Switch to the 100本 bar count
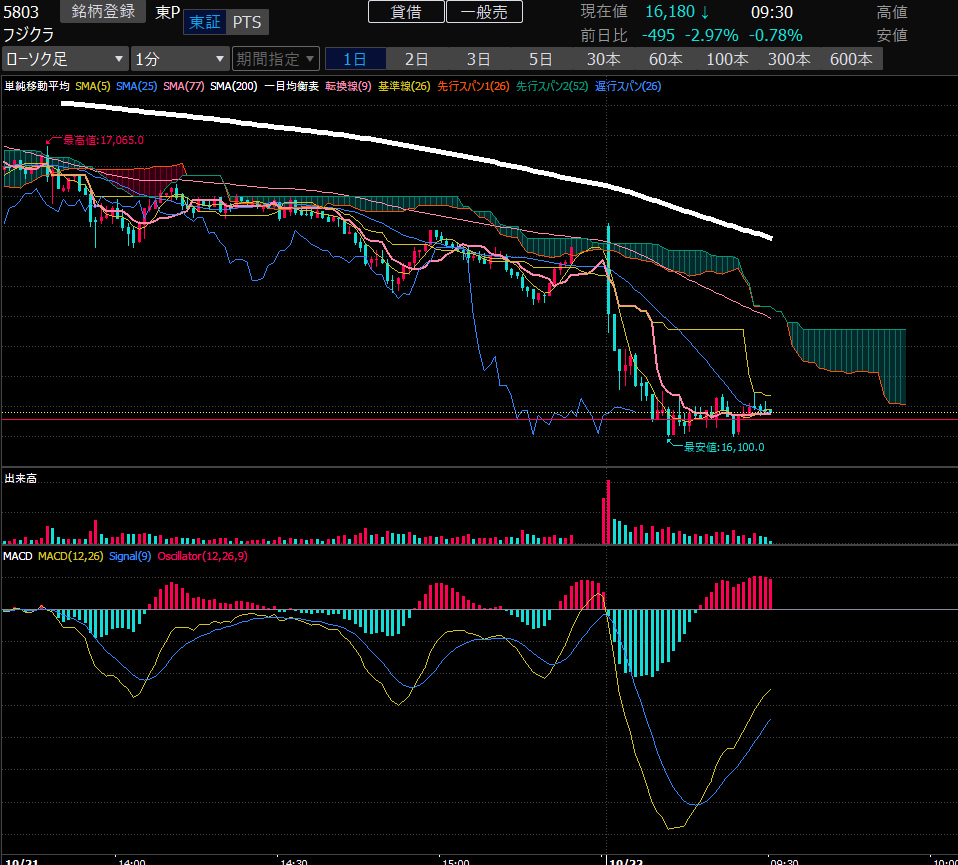This screenshot has width=958, height=865. (x=727, y=59)
